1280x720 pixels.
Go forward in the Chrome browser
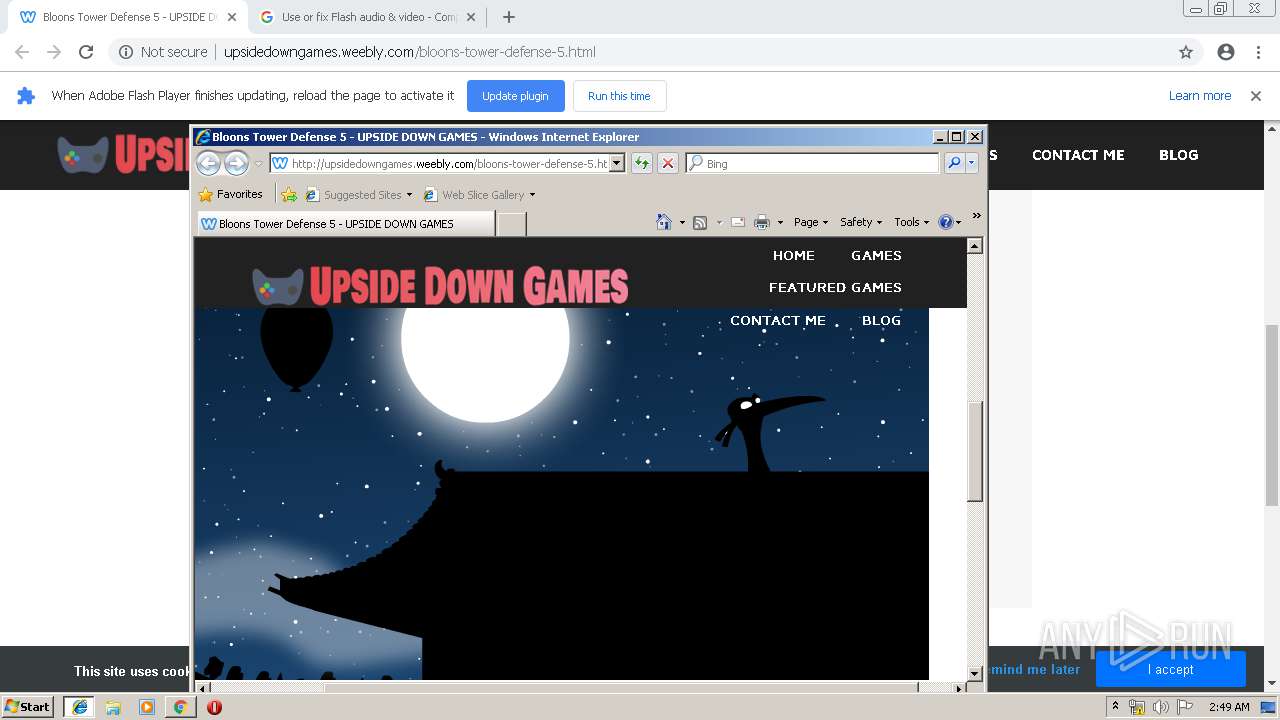(54, 52)
